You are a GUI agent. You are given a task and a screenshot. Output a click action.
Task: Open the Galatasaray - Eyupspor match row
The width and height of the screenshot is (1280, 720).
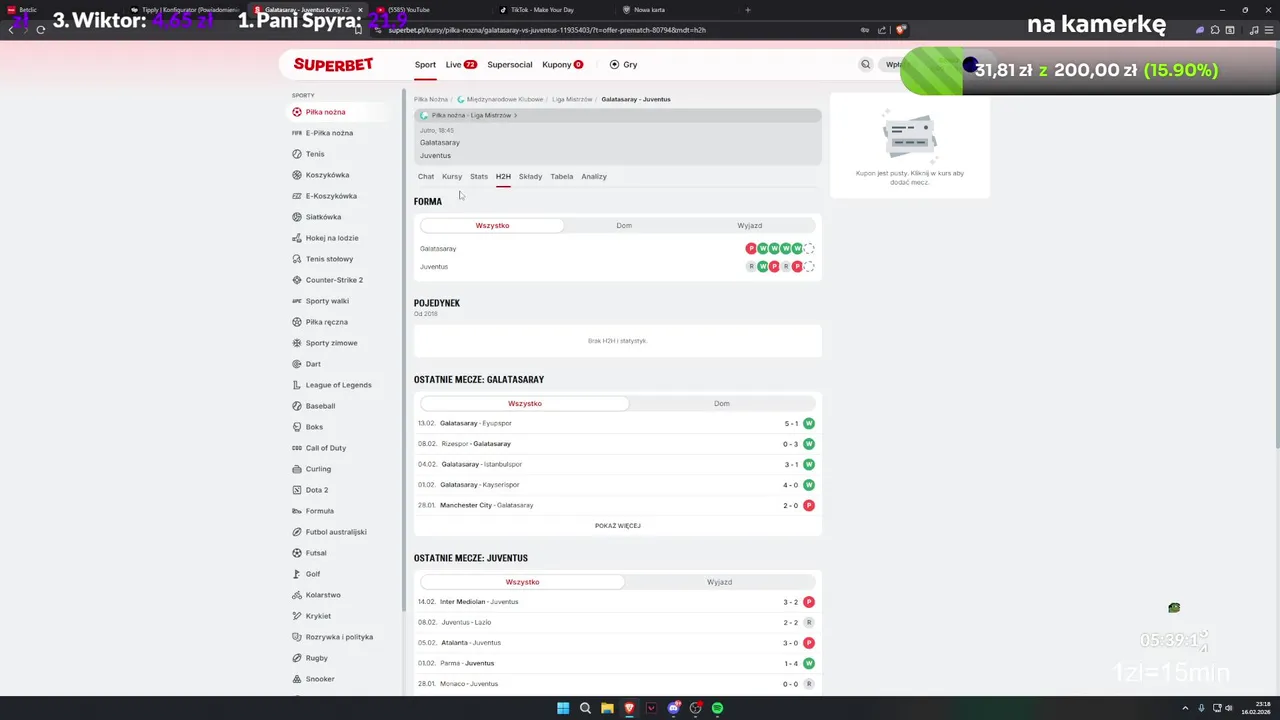[617, 424]
